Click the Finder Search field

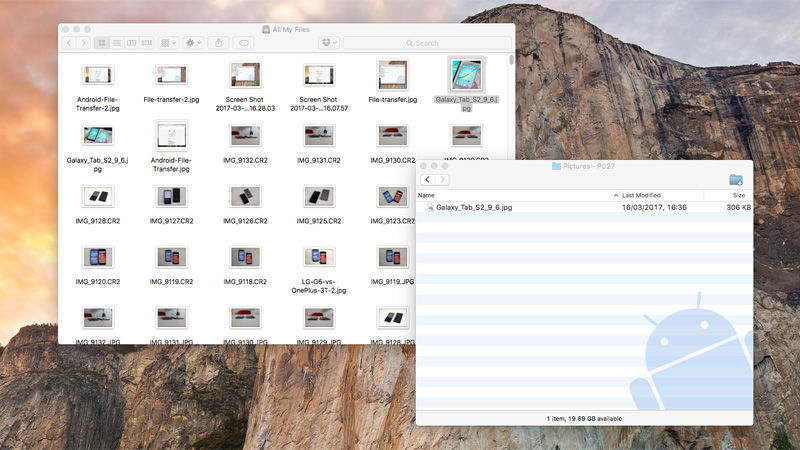[x=427, y=43]
